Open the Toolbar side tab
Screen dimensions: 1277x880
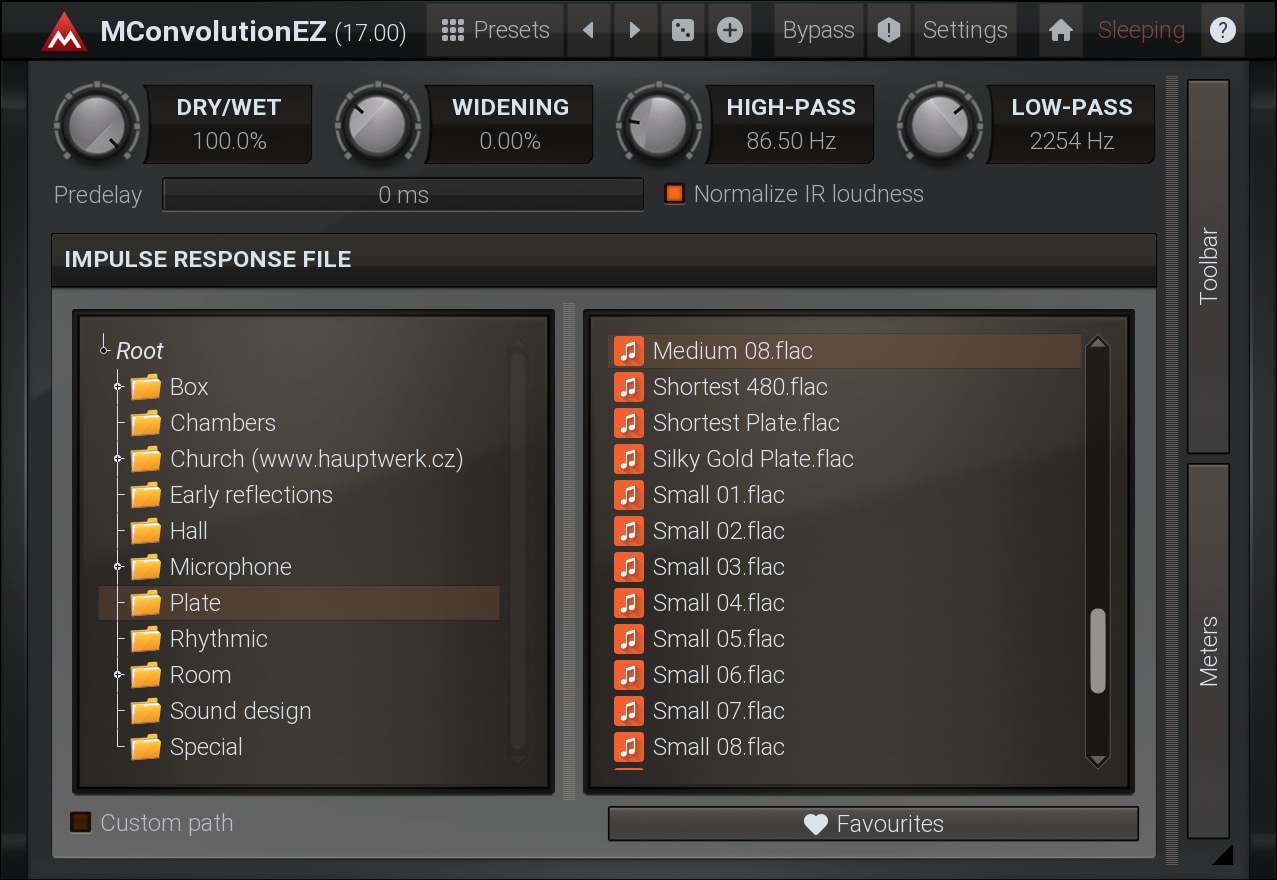[x=1208, y=266]
